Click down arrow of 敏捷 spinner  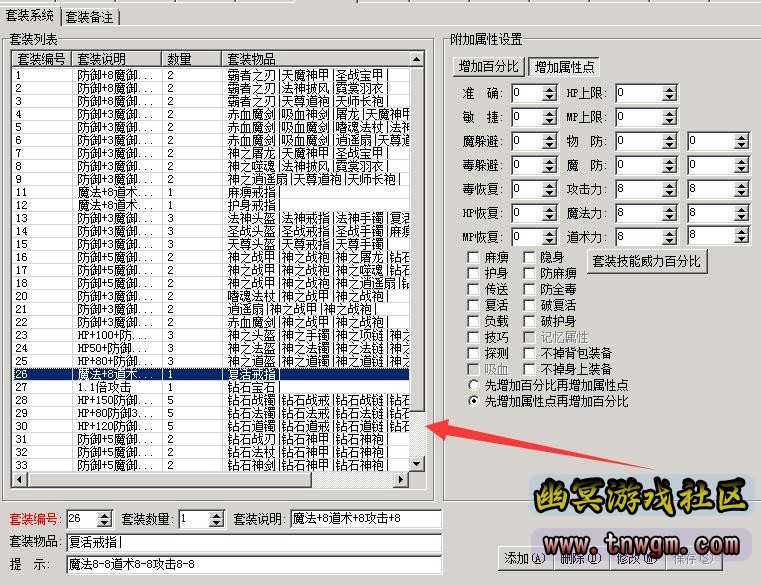click(549, 121)
